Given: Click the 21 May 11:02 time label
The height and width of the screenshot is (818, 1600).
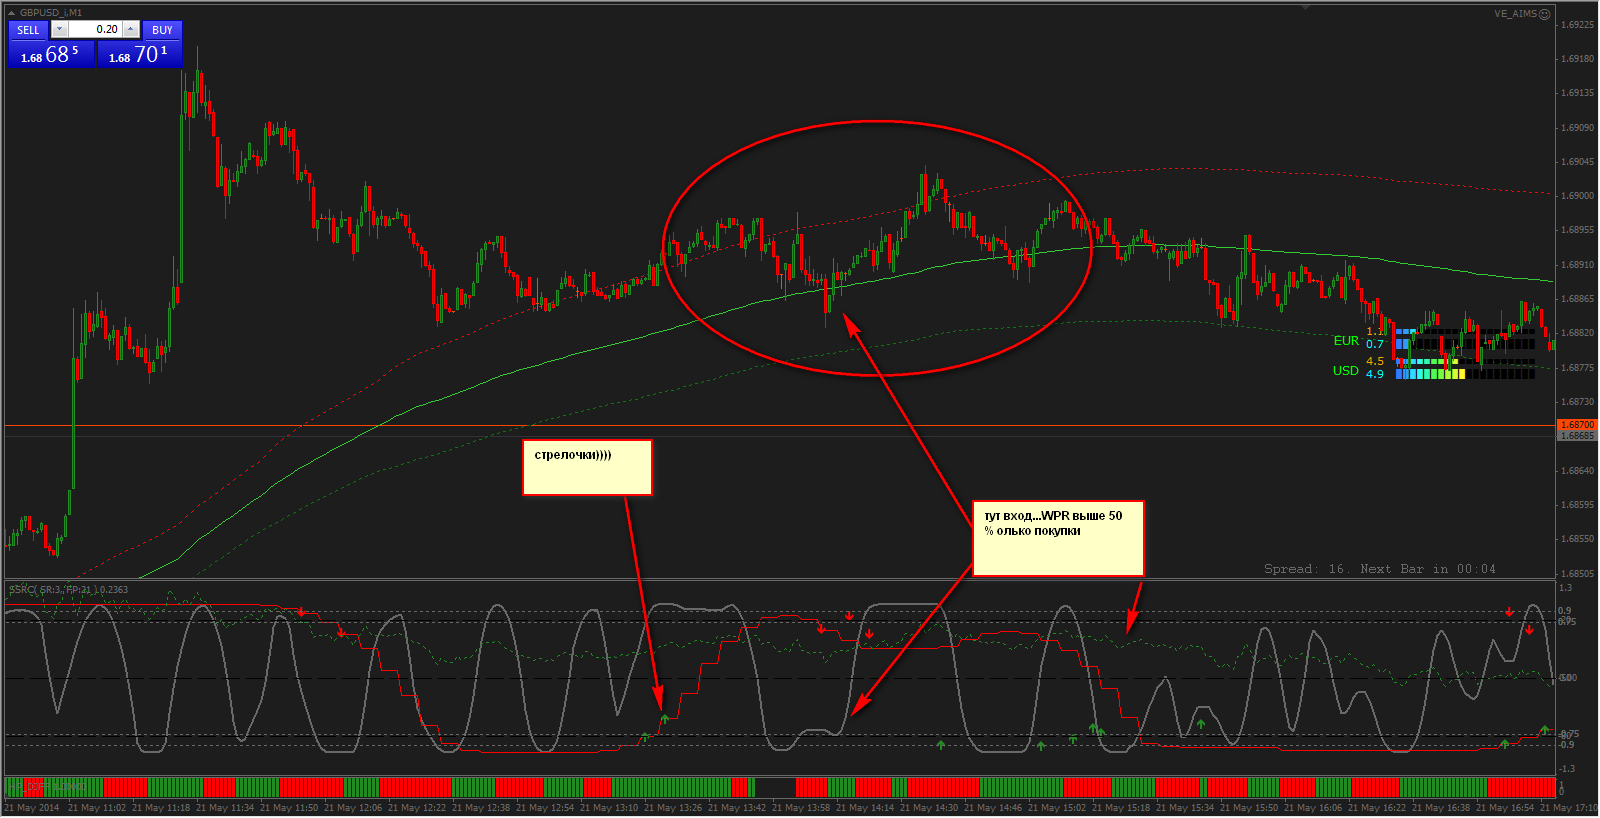Looking at the screenshot, I should pyautogui.click(x=97, y=808).
